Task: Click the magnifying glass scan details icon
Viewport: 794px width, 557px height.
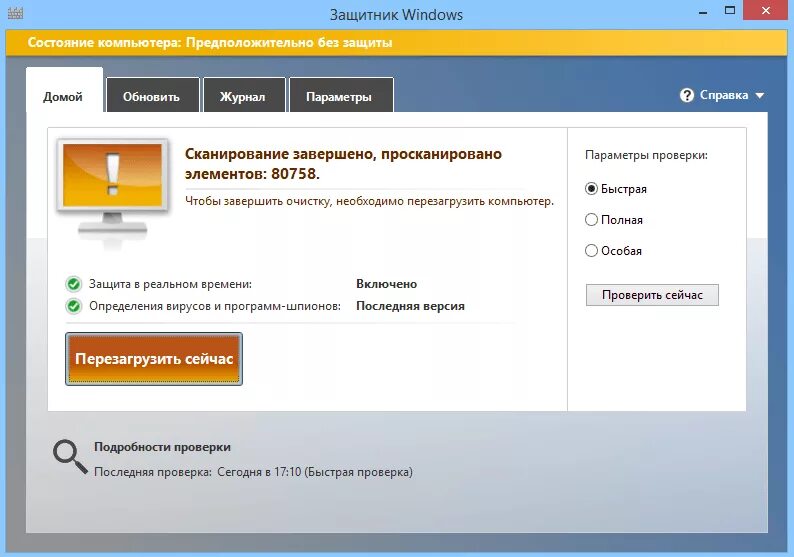Action: [x=70, y=456]
